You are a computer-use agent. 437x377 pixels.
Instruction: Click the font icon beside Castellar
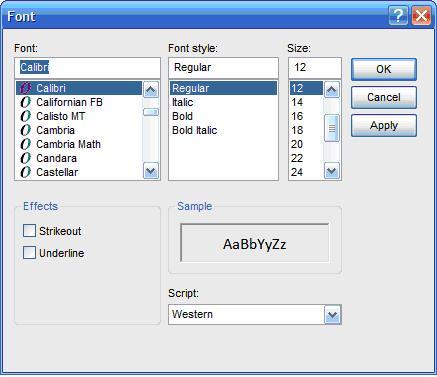[x=25, y=172]
